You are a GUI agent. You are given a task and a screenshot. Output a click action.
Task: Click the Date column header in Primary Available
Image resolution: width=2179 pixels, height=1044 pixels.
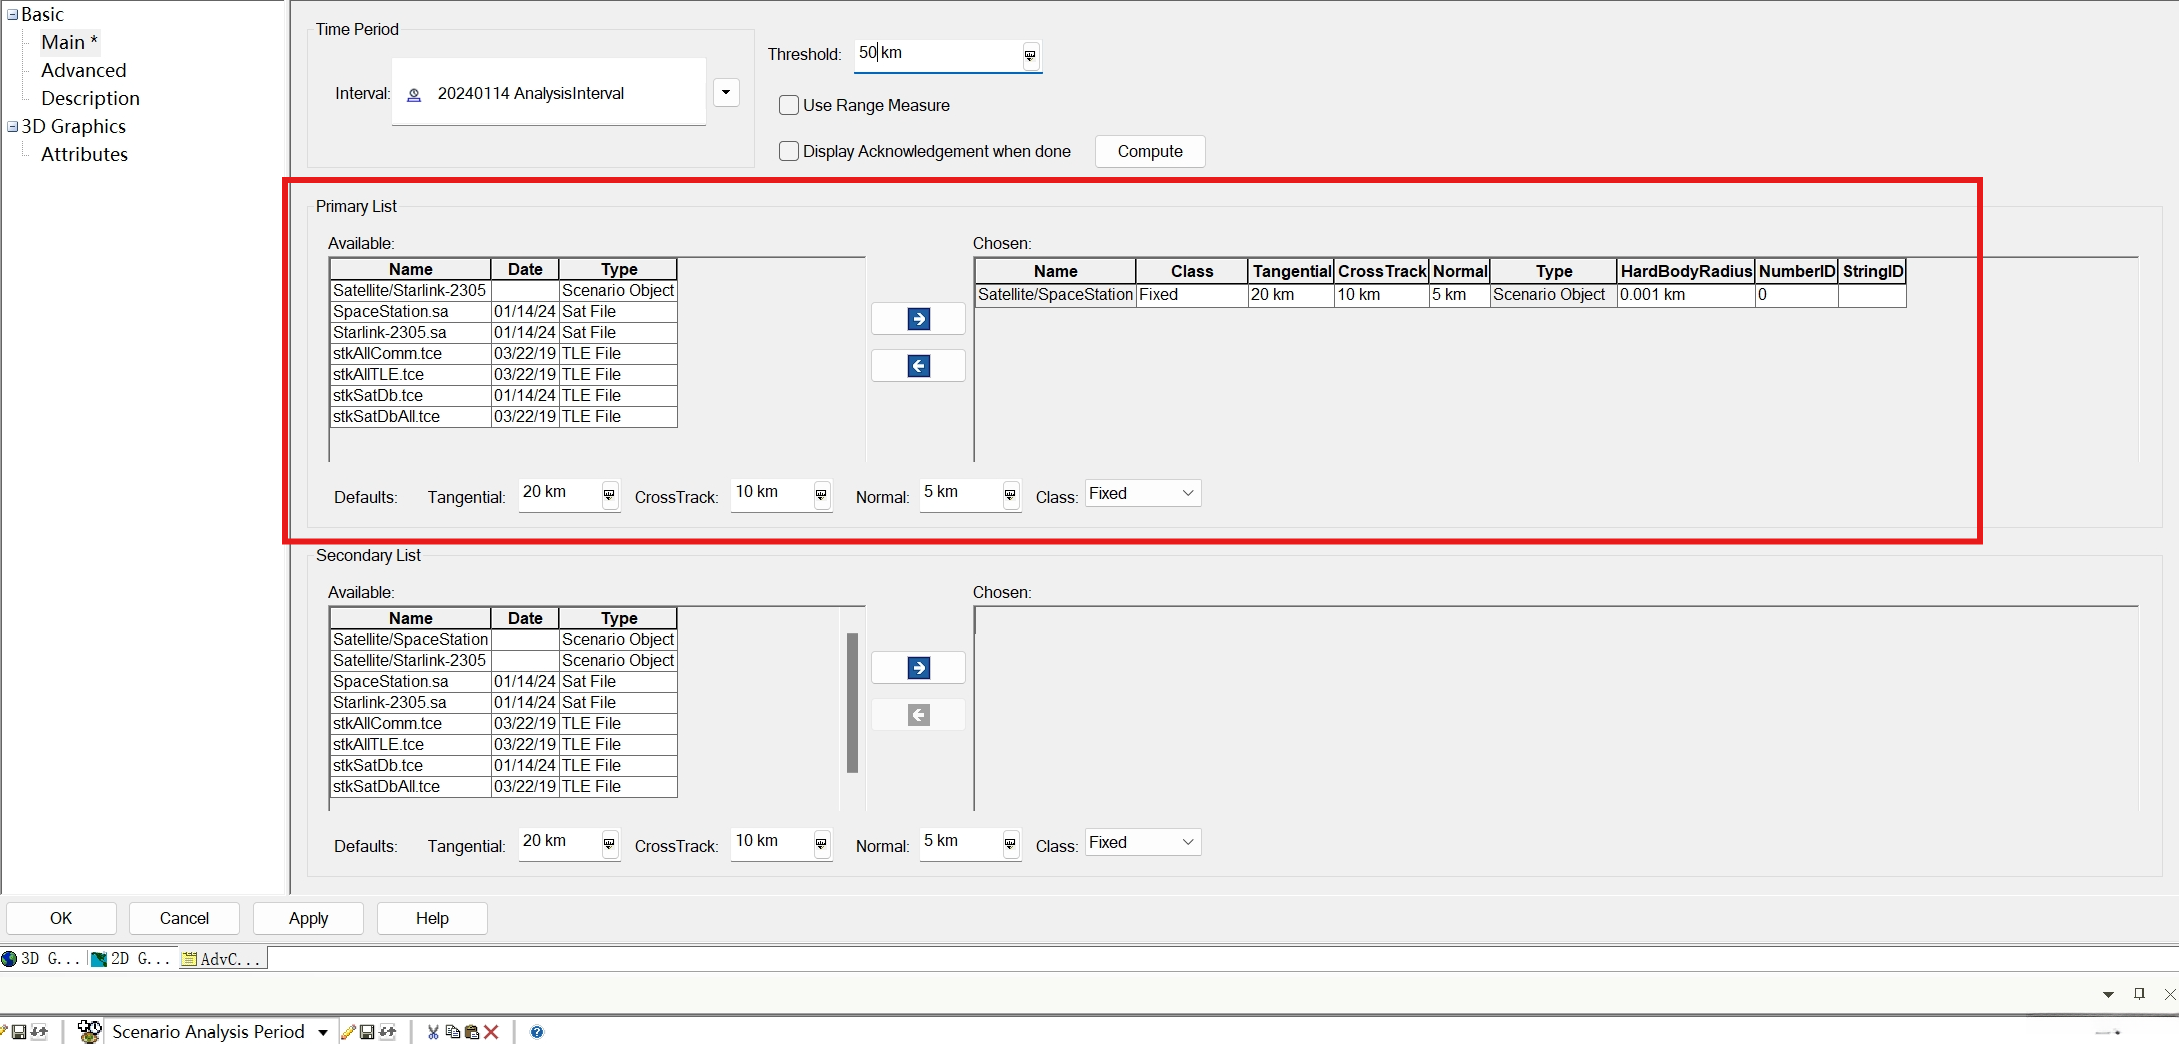coord(525,270)
